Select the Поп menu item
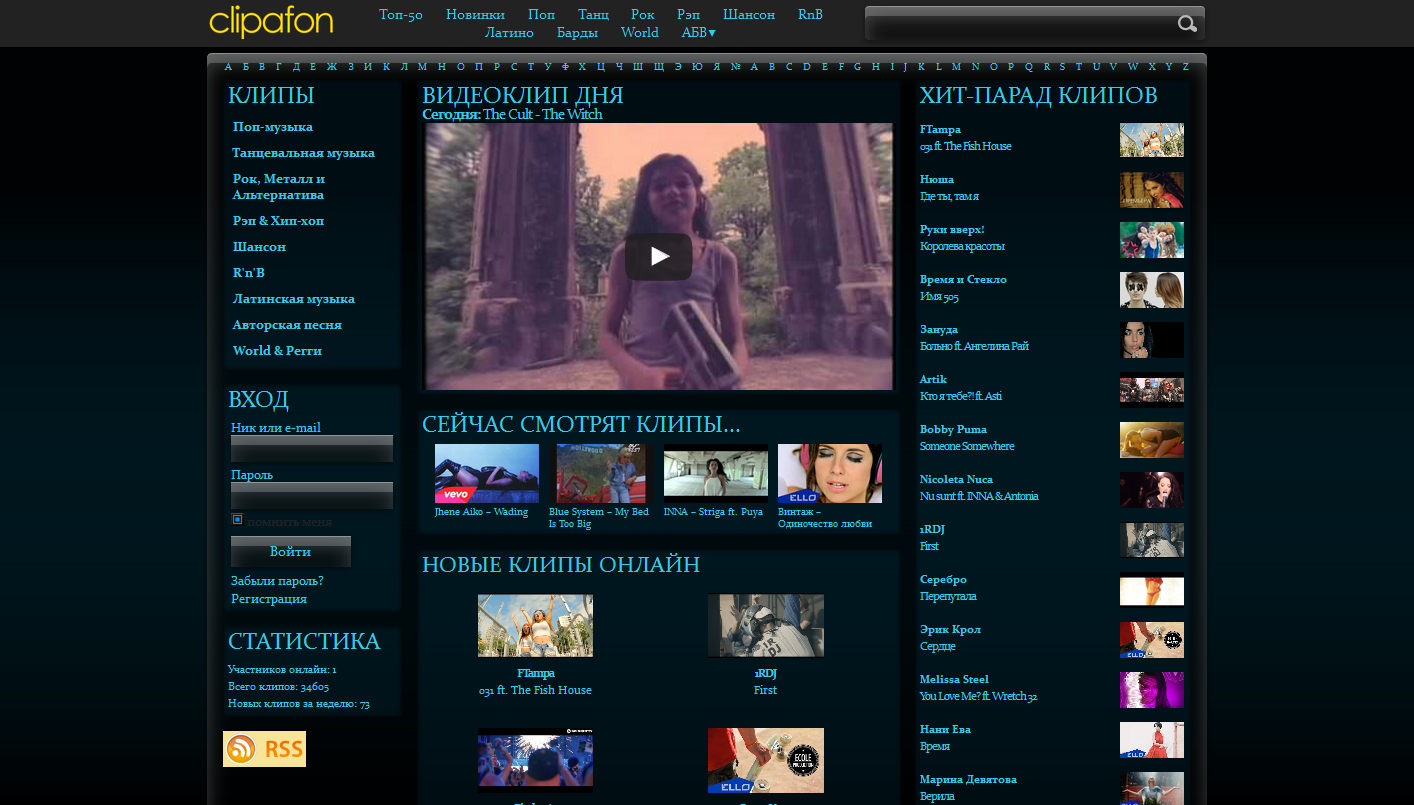 pyautogui.click(x=541, y=14)
